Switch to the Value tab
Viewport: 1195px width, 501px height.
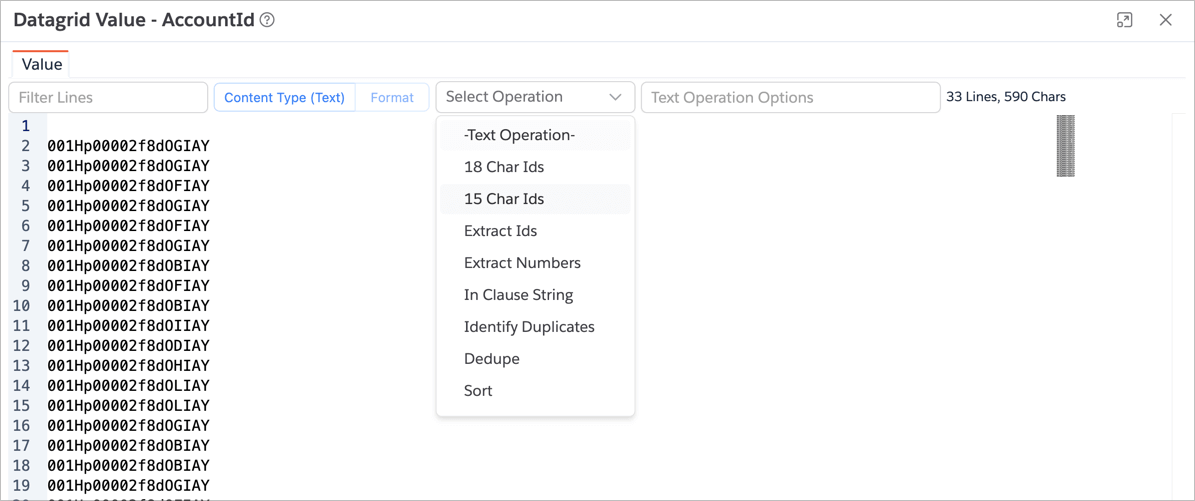tap(42, 64)
